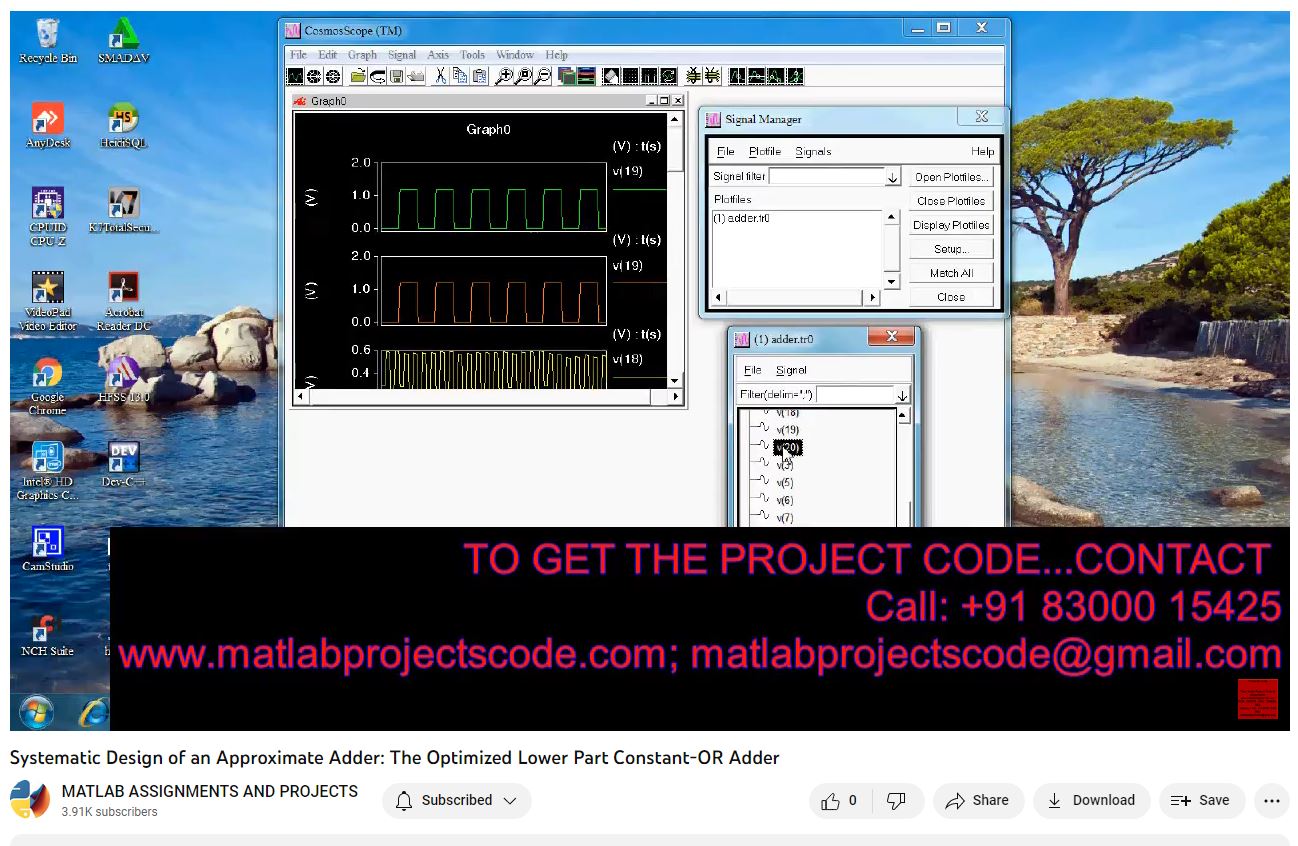1298x846 pixels.
Task: Select the Acrobat Reader DC shortcut
Action: [x=123, y=300]
